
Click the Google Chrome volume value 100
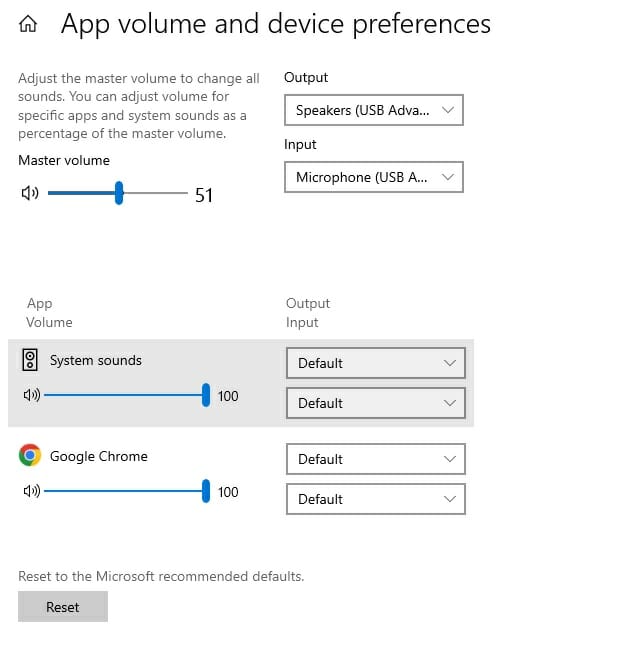coord(228,492)
